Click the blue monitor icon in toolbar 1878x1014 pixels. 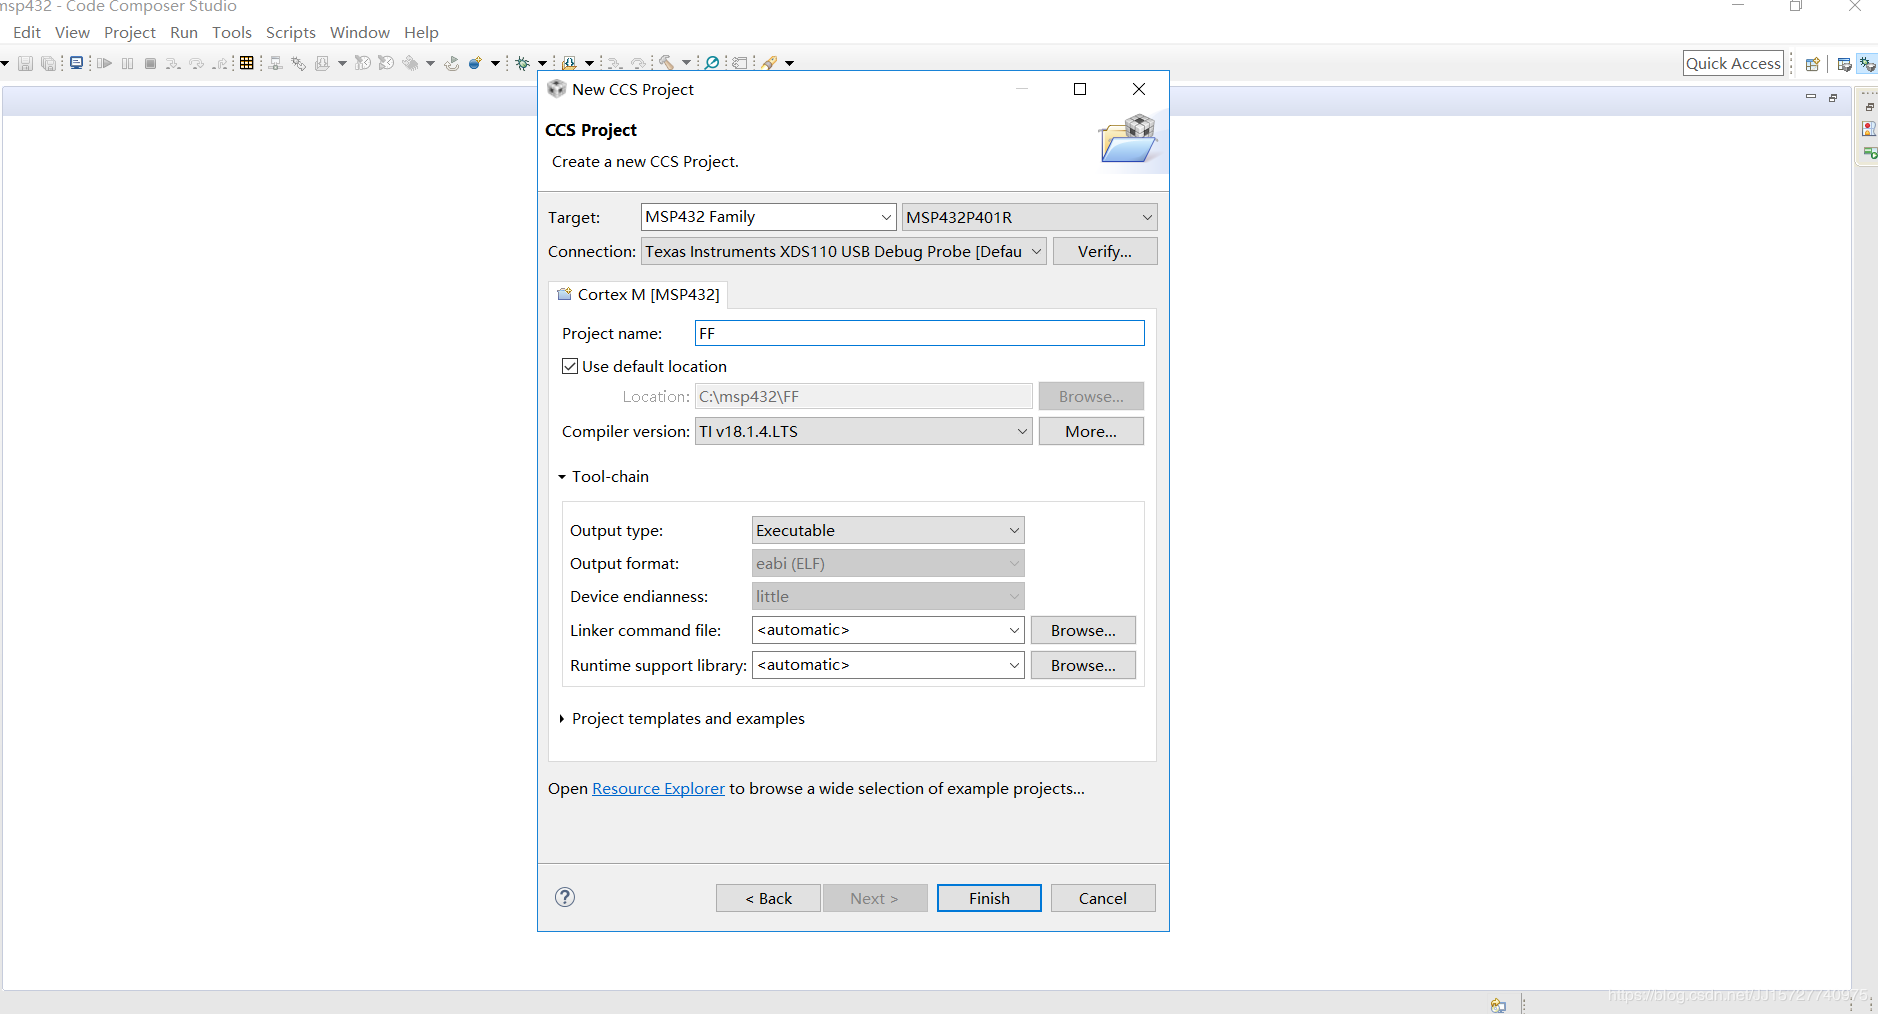76,63
